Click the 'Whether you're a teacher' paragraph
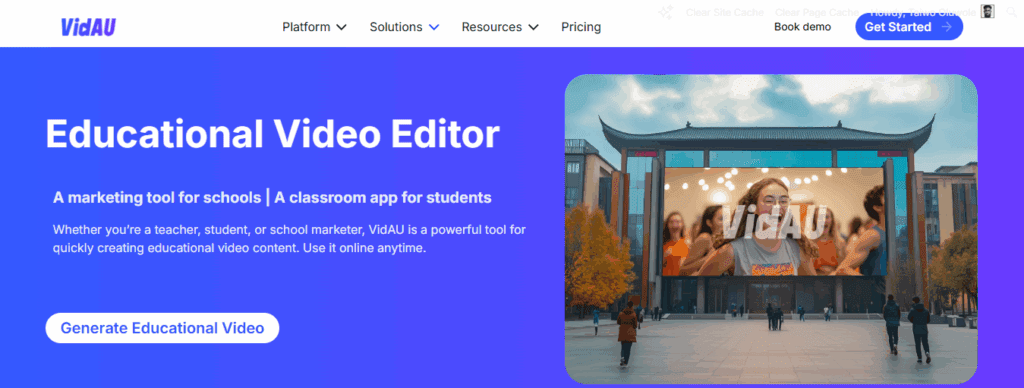1024x388 pixels. (289, 240)
